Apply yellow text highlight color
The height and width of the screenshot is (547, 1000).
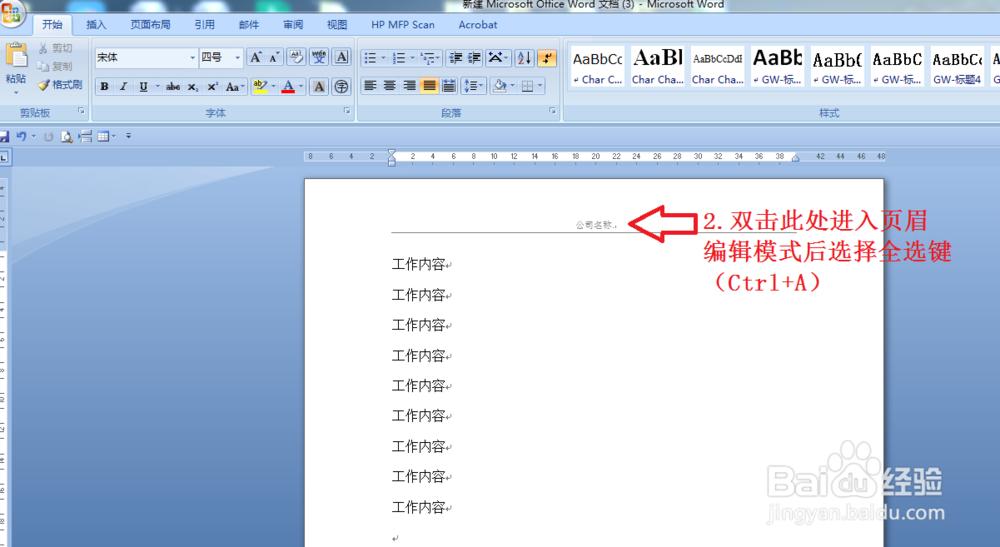(260, 87)
